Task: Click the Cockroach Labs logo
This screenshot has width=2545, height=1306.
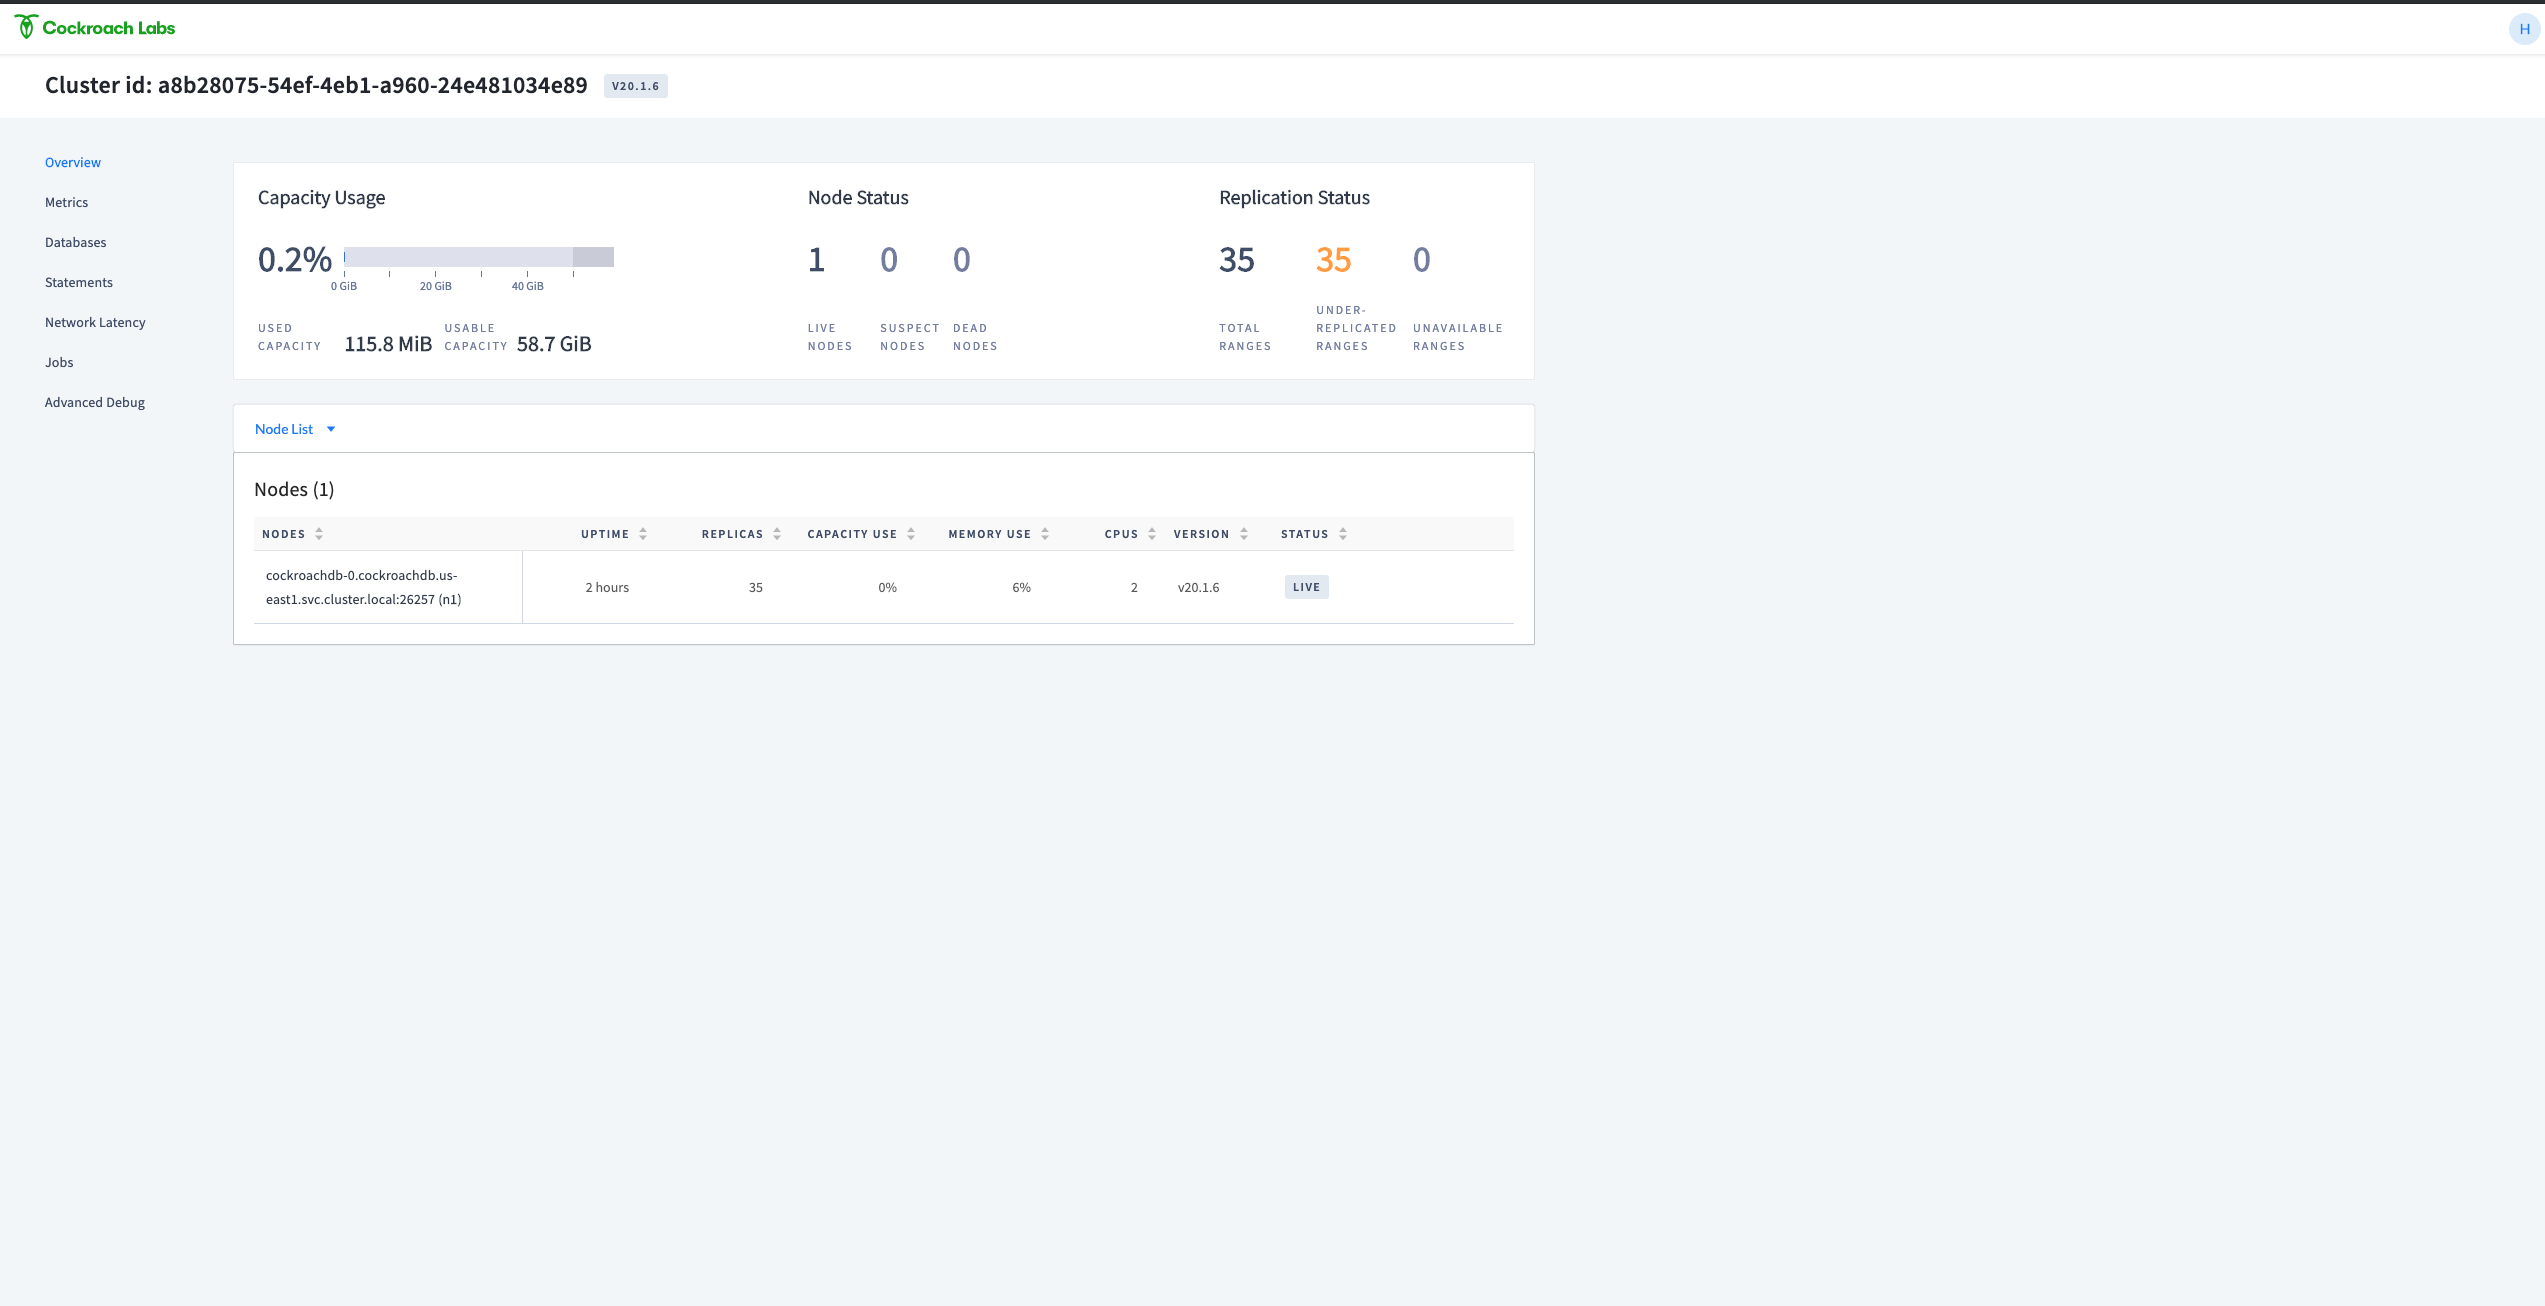Action: 95,28
